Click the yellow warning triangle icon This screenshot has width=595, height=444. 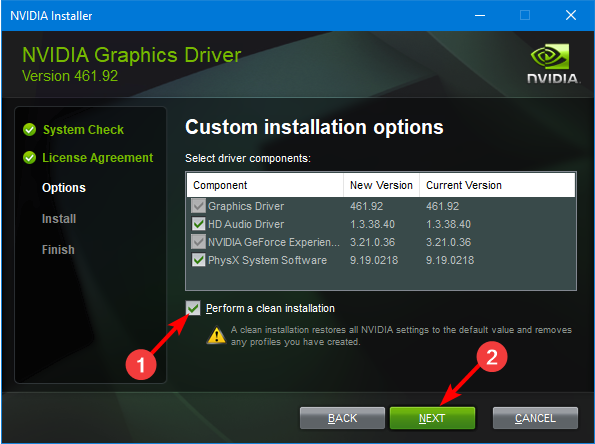pyautogui.click(x=216, y=335)
